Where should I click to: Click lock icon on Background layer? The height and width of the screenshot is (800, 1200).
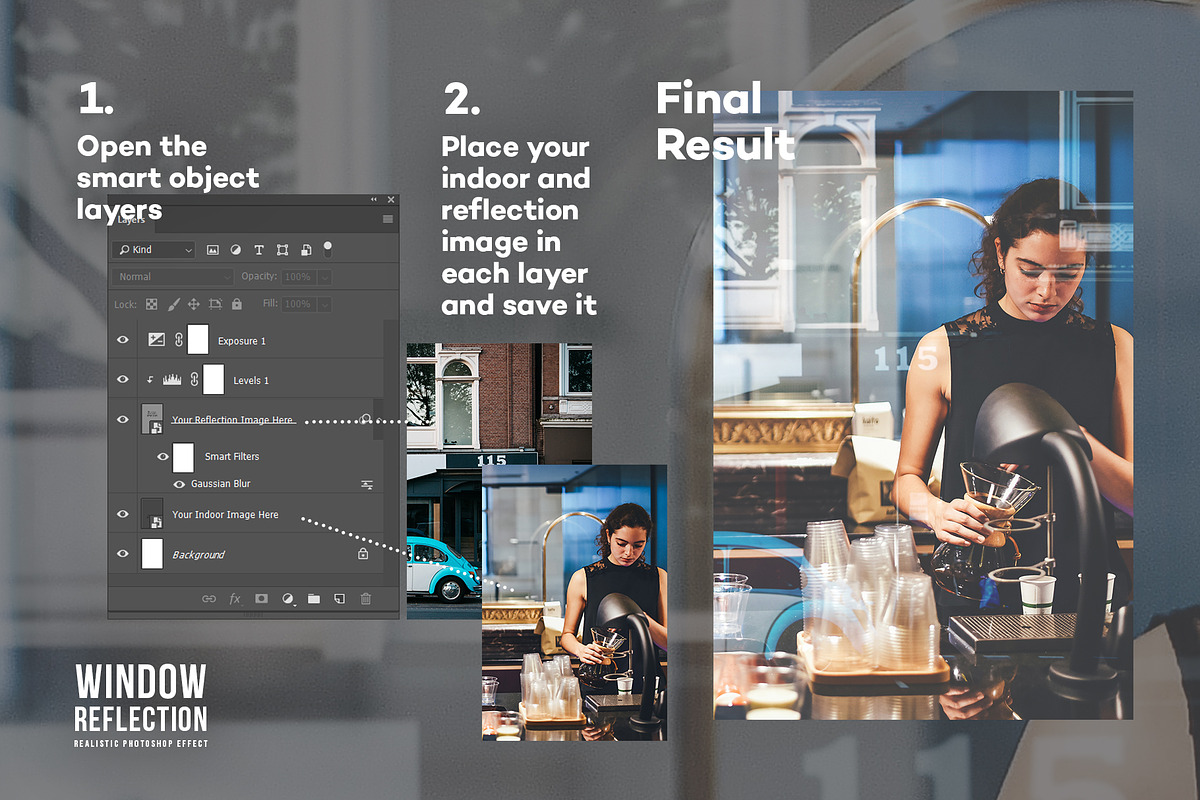point(362,553)
